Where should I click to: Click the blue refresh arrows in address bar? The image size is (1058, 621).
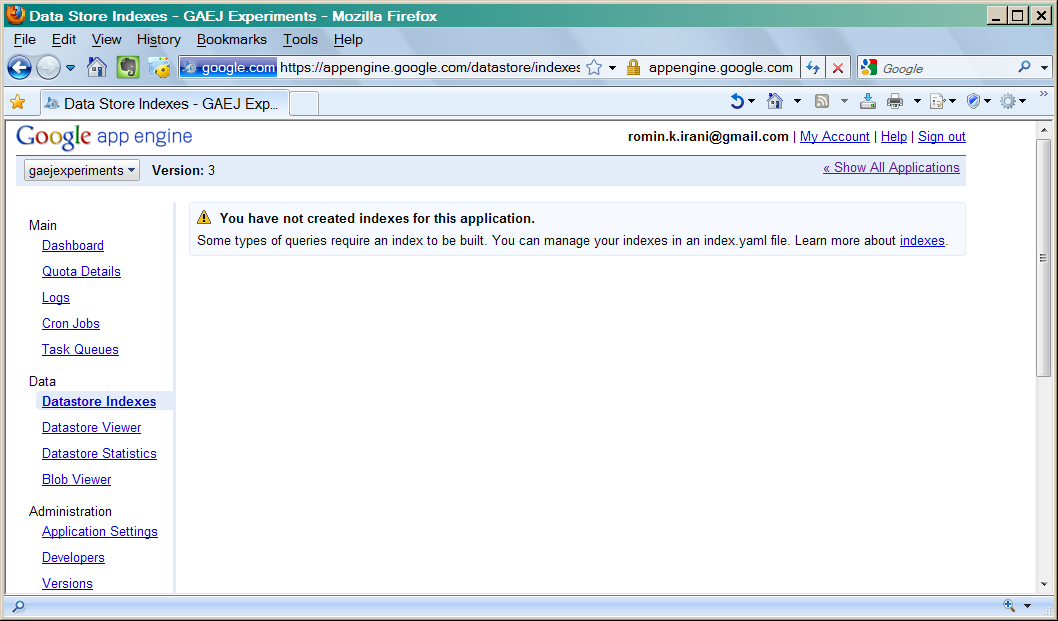[x=813, y=68]
